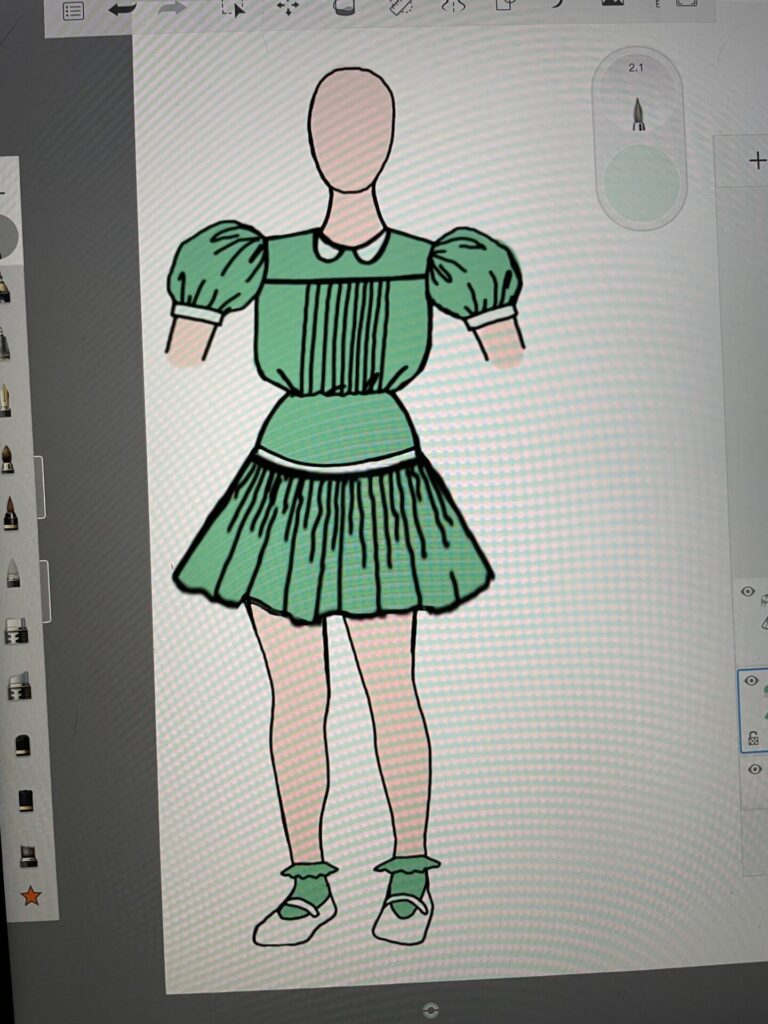The width and height of the screenshot is (768, 1024).
Task: Open the Import Image tool
Action: coord(612,3)
